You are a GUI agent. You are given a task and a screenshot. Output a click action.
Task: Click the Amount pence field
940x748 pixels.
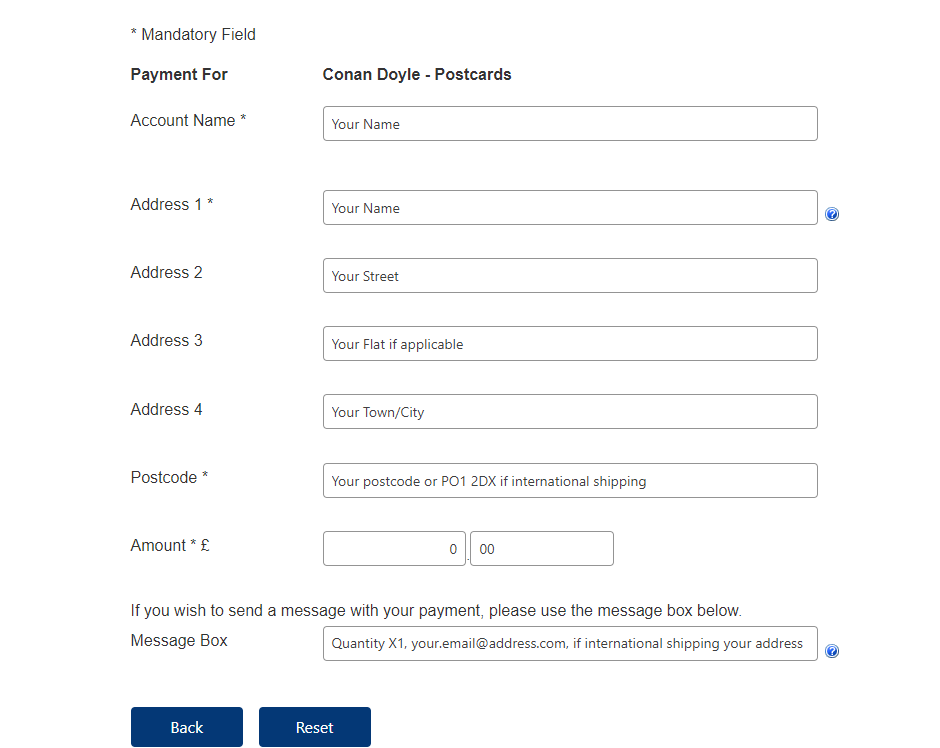[x=541, y=549]
